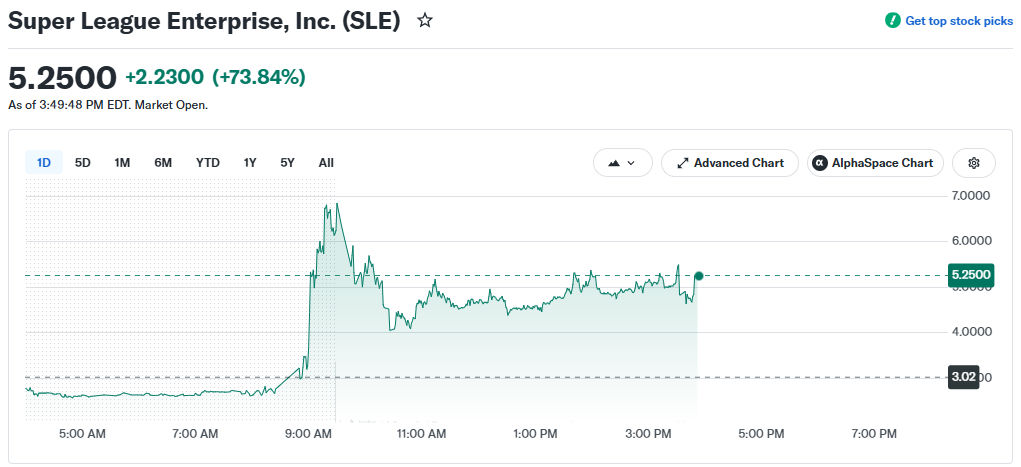Click the previous close 3.02 label
Image resolution: width=1021 pixels, height=467 pixels.
click(x=964, y=377)
